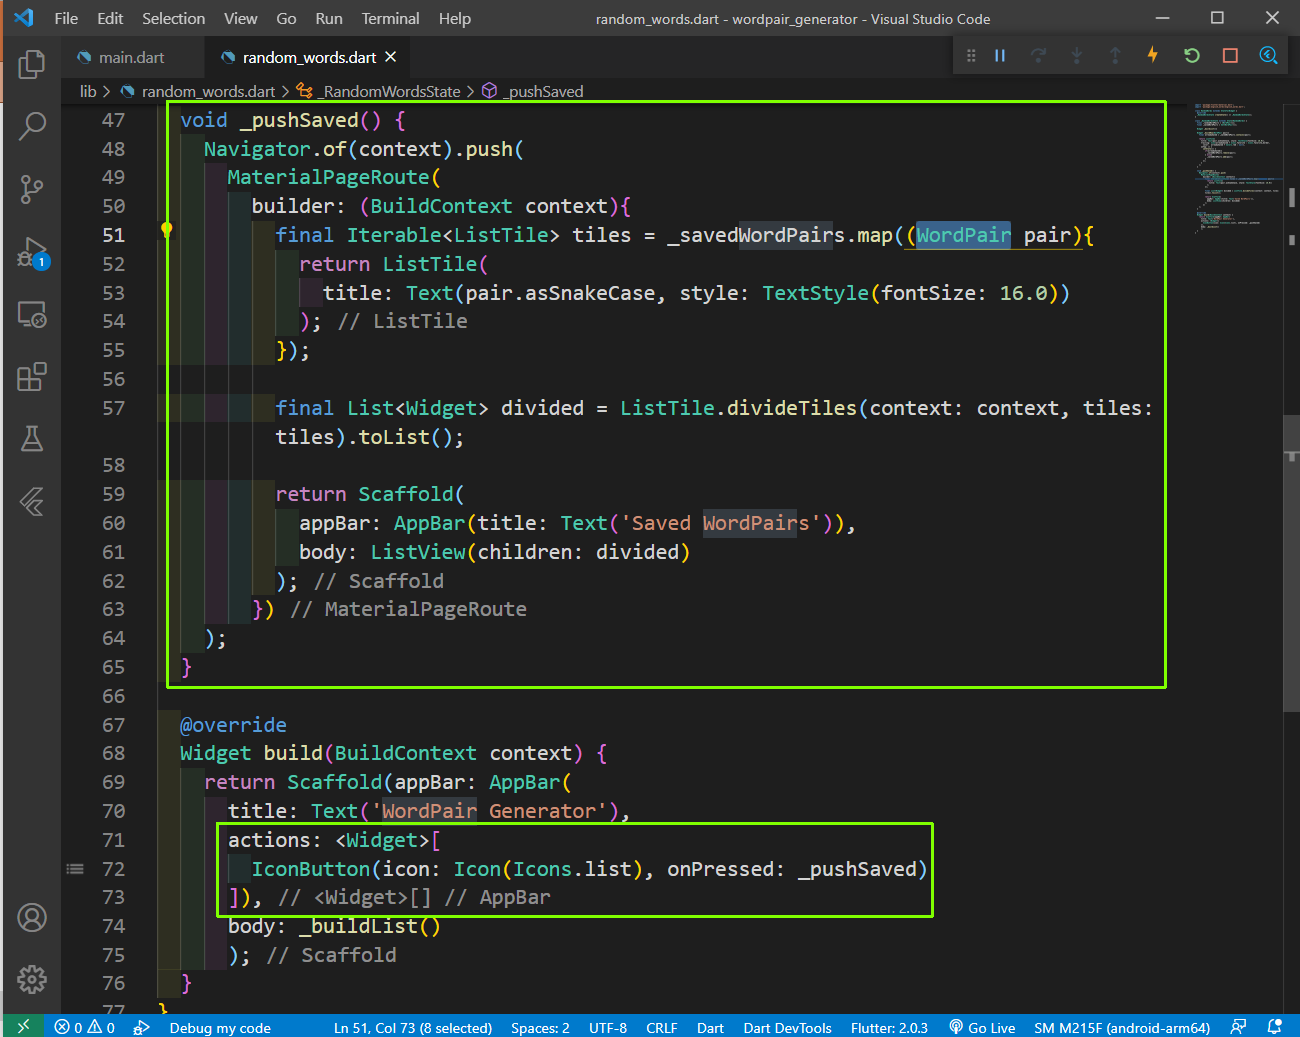
Task: Open the Flutter sidebar icon
Action: [32, 501]
